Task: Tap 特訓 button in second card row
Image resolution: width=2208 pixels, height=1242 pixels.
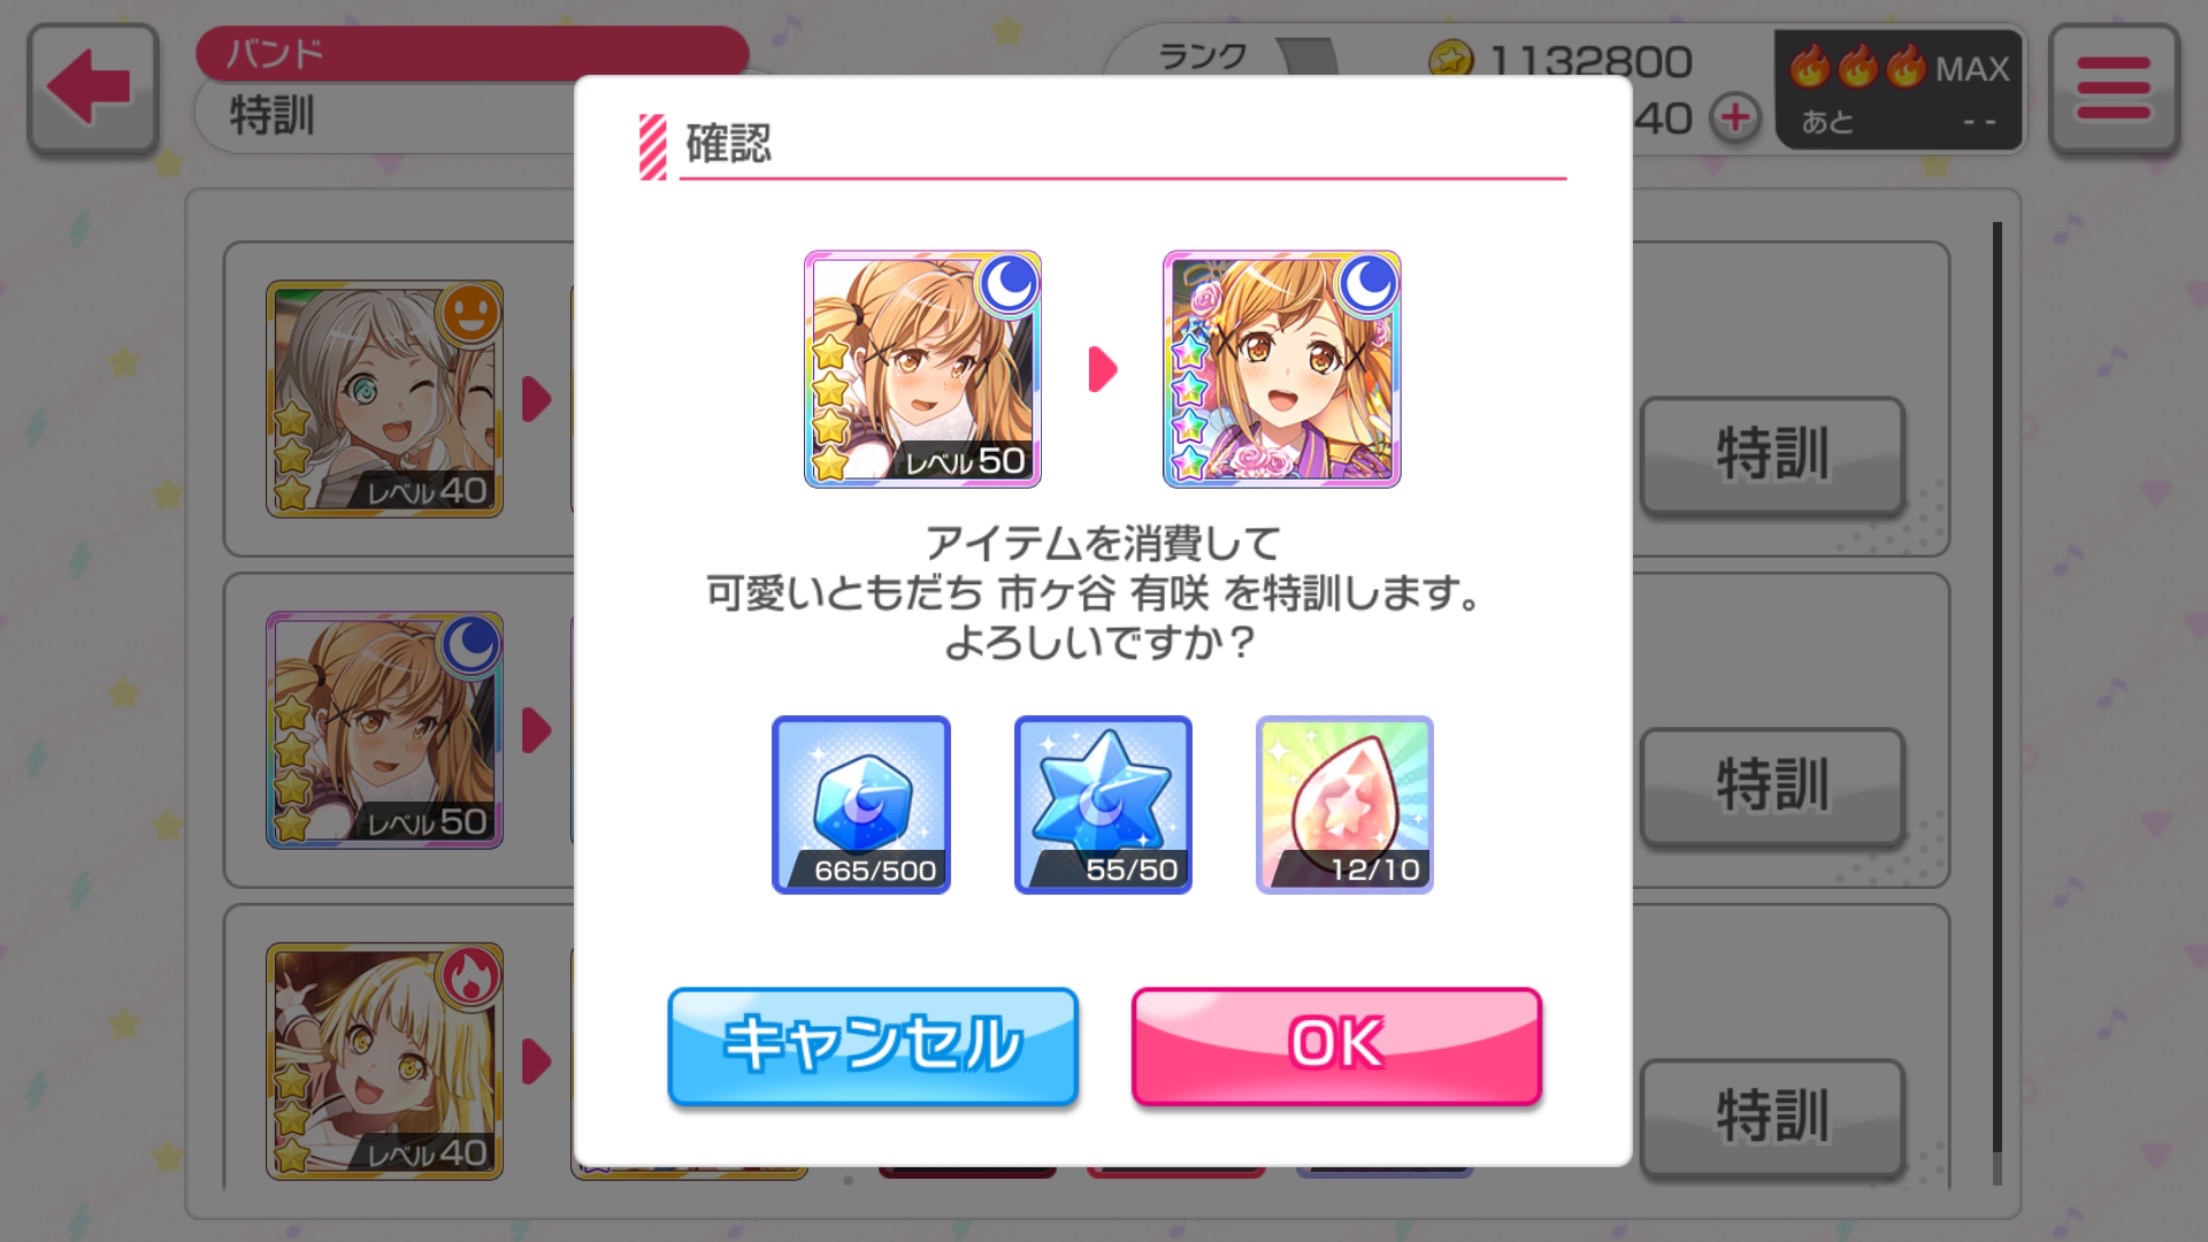Action: [1772, 786]
